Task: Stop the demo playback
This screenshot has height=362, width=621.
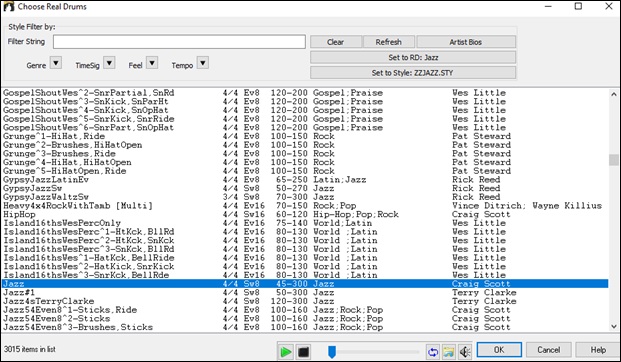Action: pyautogui.click(x=303, y=351)
